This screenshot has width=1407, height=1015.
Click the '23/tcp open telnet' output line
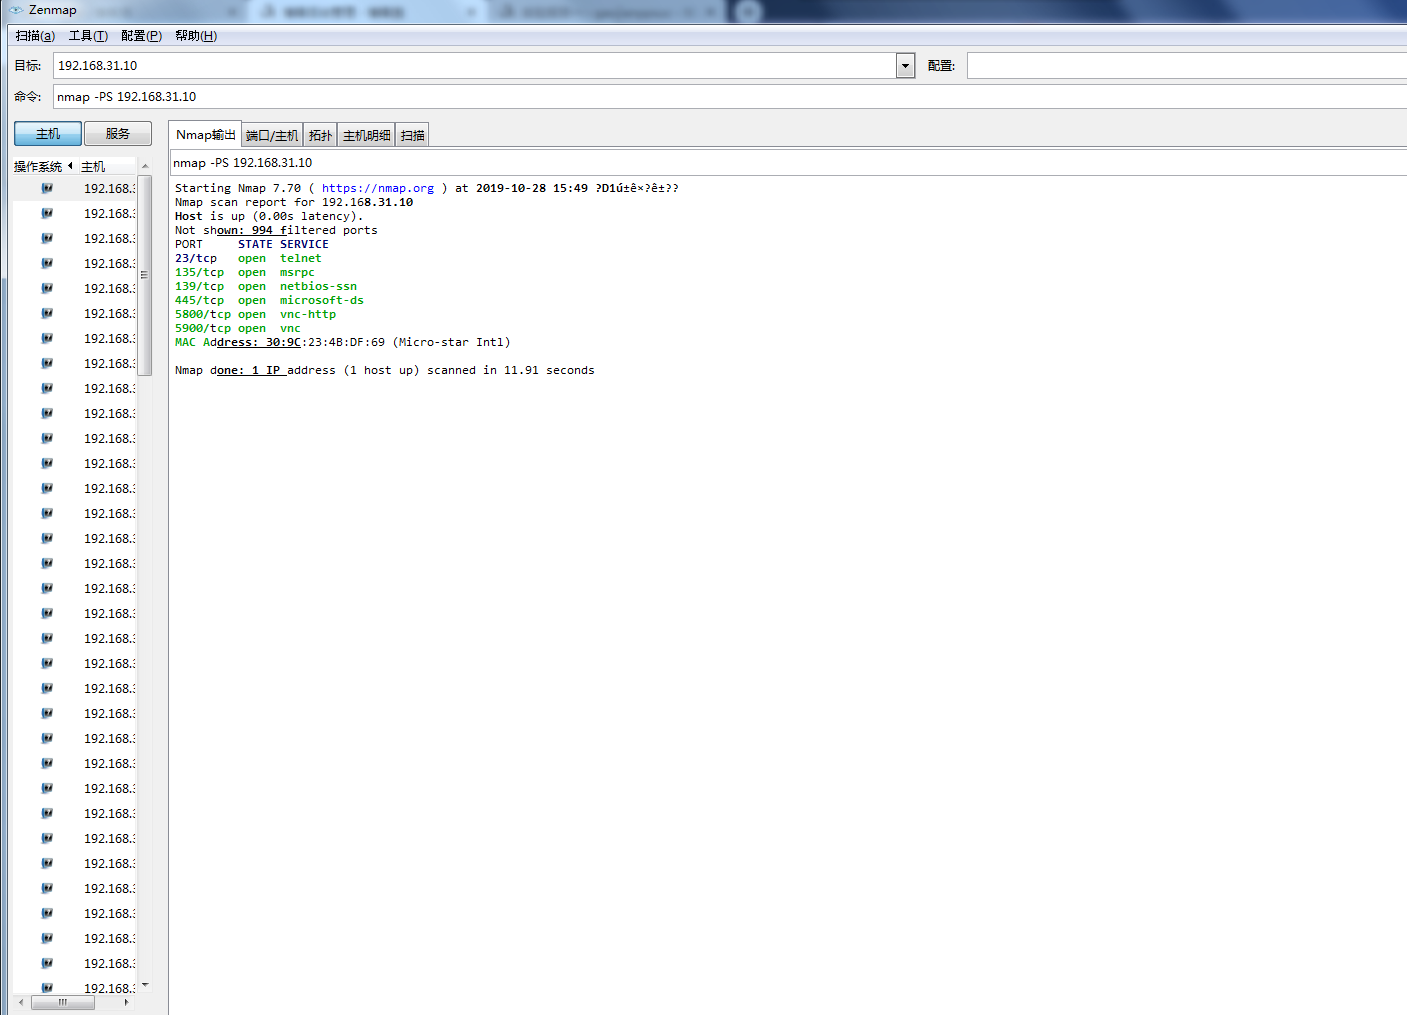[248, 258]
